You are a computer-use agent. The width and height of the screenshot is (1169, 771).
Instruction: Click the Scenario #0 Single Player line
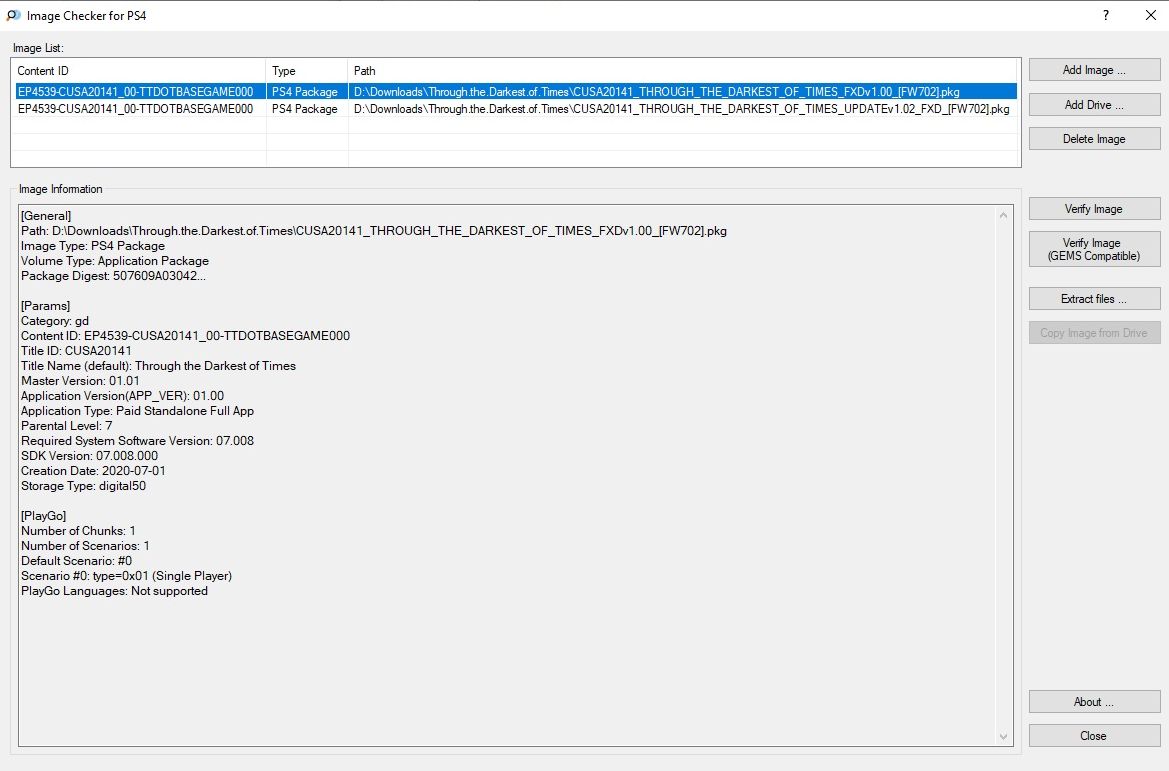pos(126,576)
